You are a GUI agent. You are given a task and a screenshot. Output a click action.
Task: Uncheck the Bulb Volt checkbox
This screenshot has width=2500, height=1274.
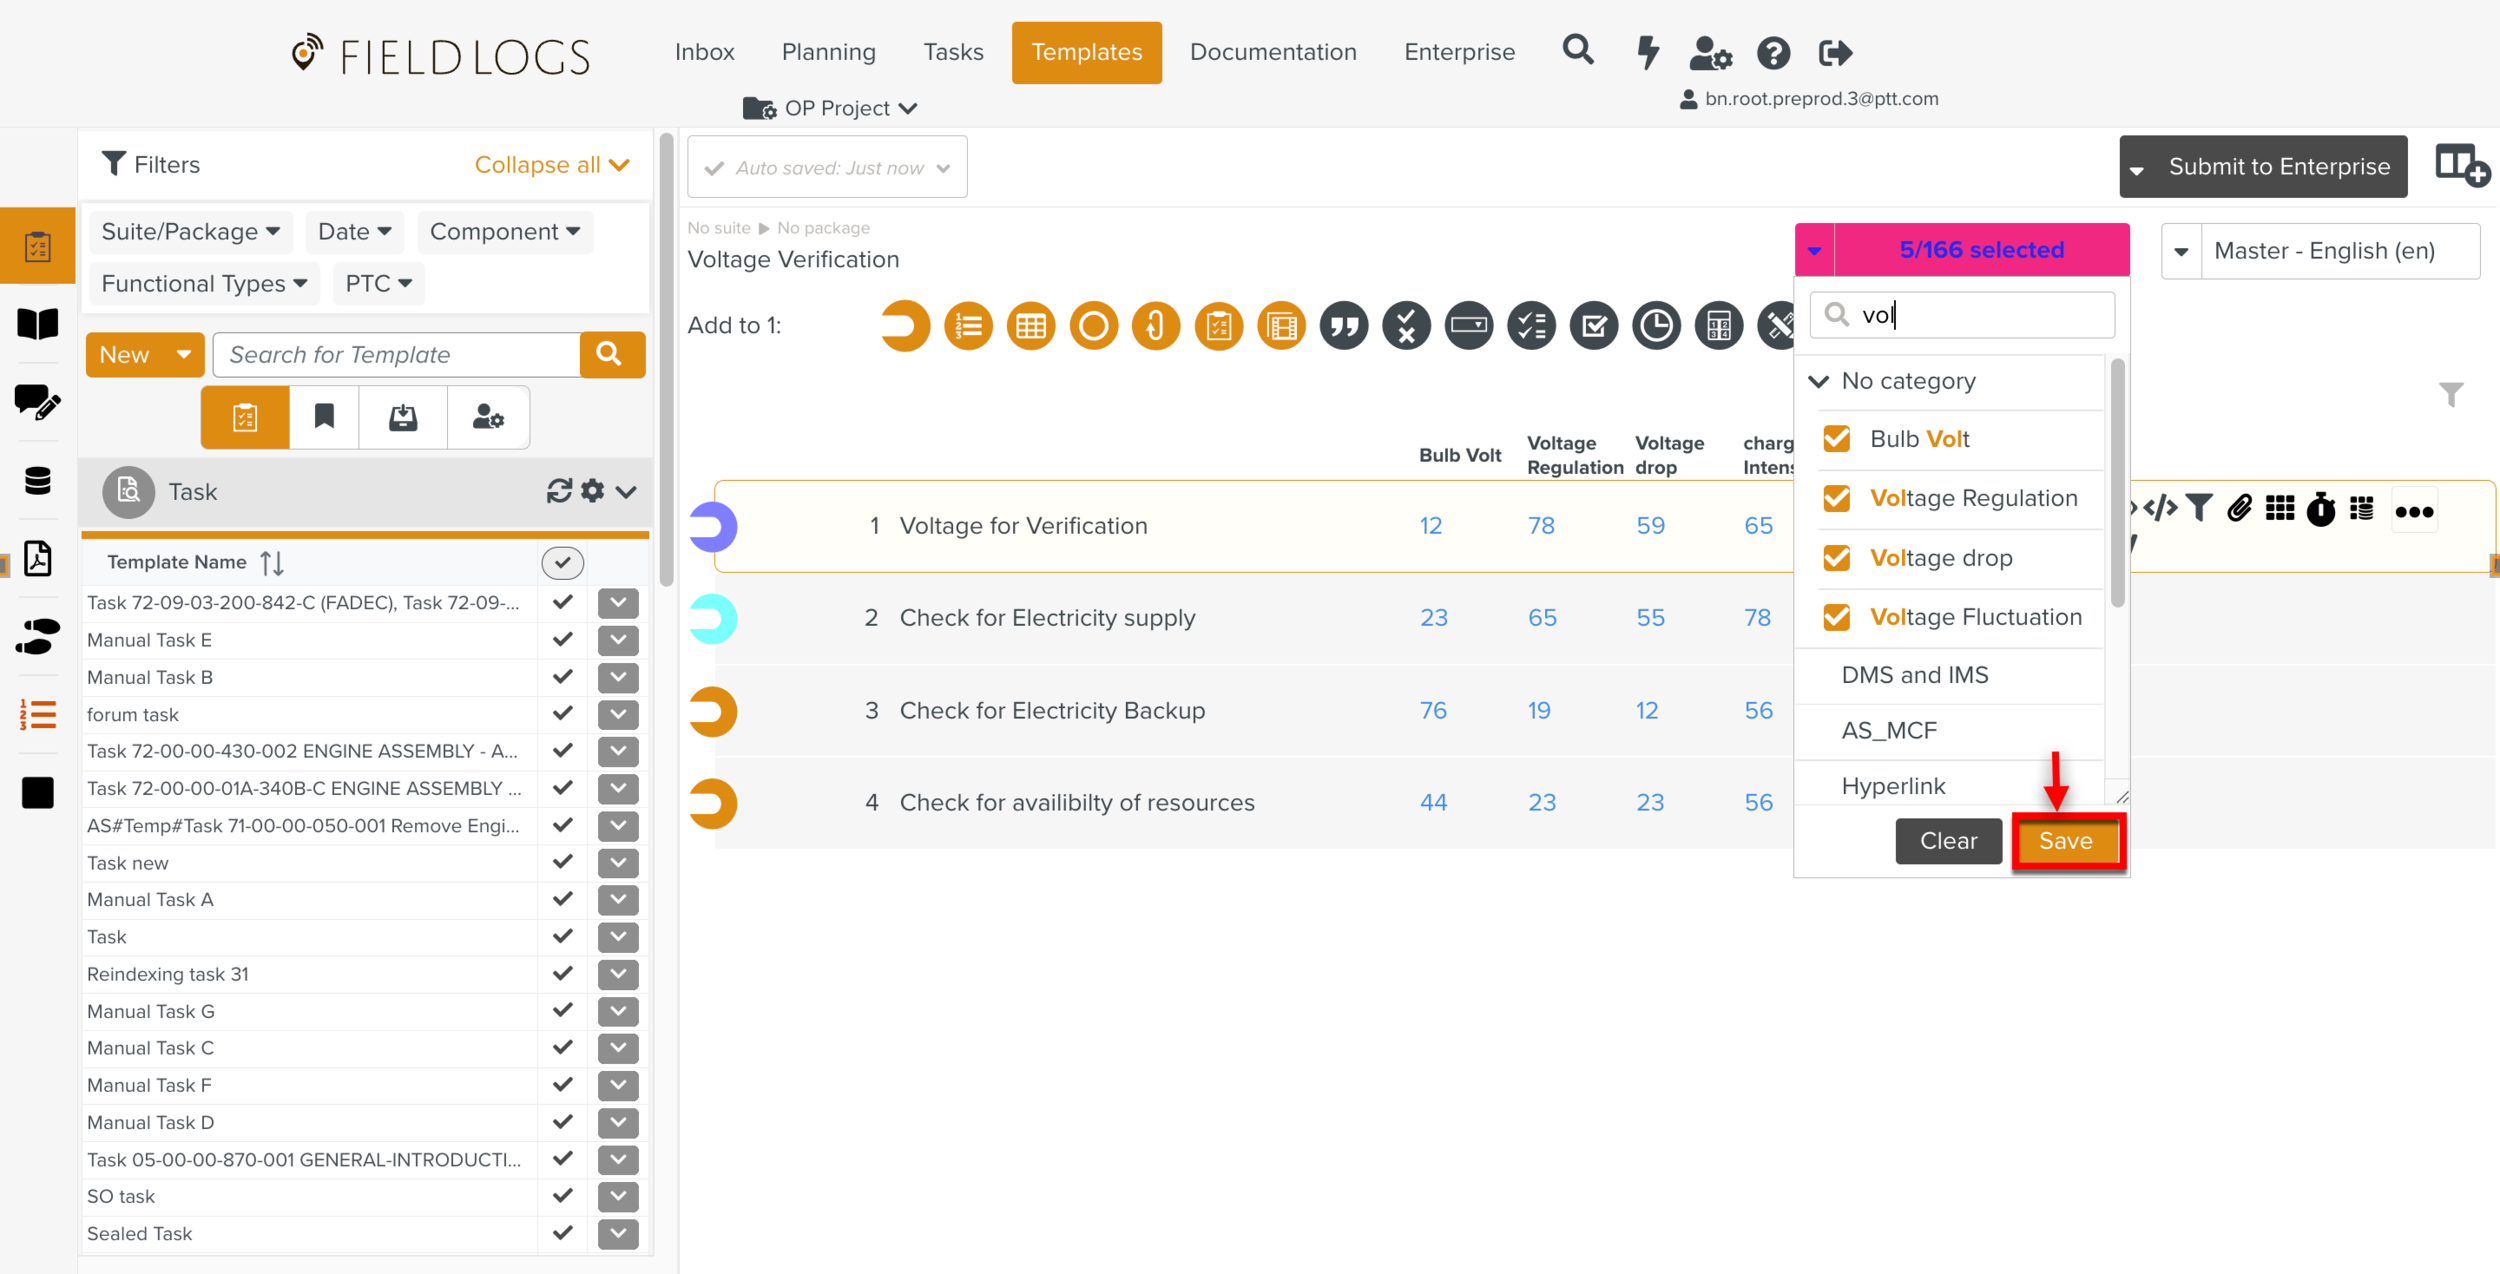click(1836, 439)
